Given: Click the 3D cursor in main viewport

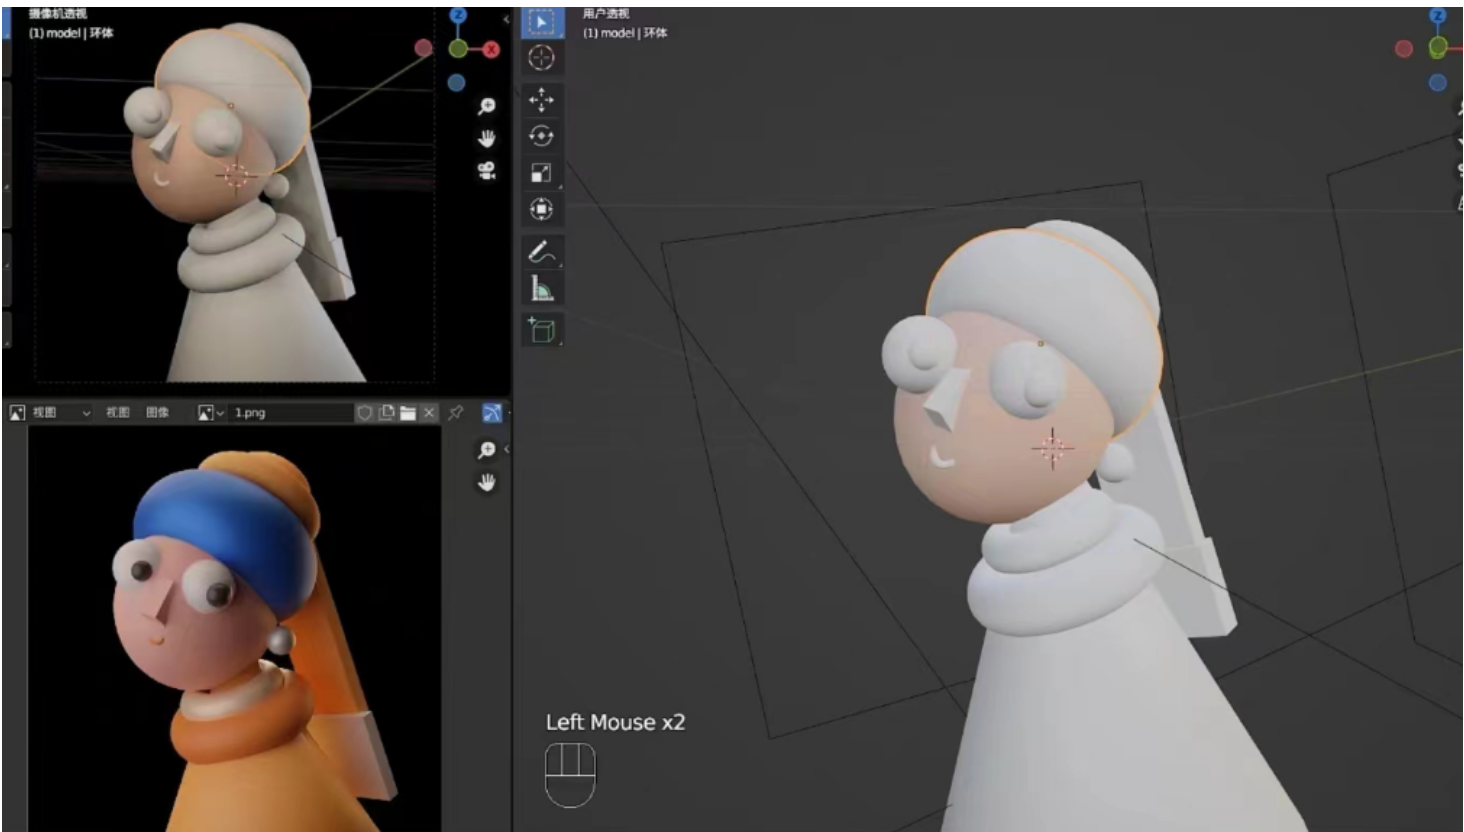Looking at the screenshot, I should (x=1052, y=448).
